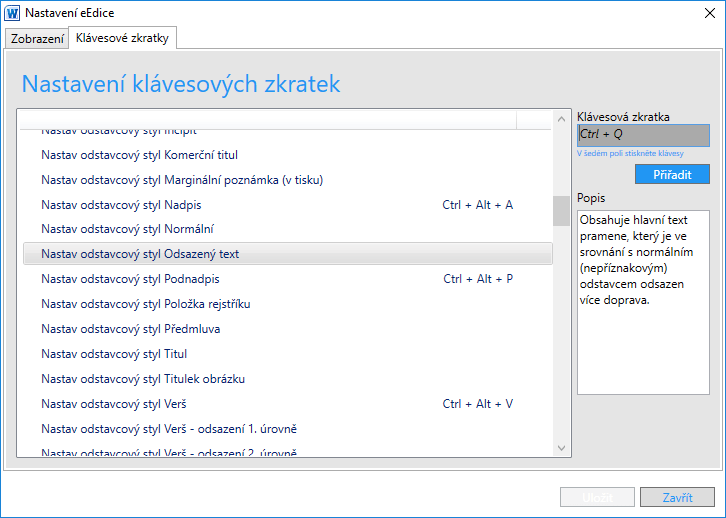Select row 'Nastav odstavcový styl Podnadpis'
726x518 pixels.
pos(288,279)
